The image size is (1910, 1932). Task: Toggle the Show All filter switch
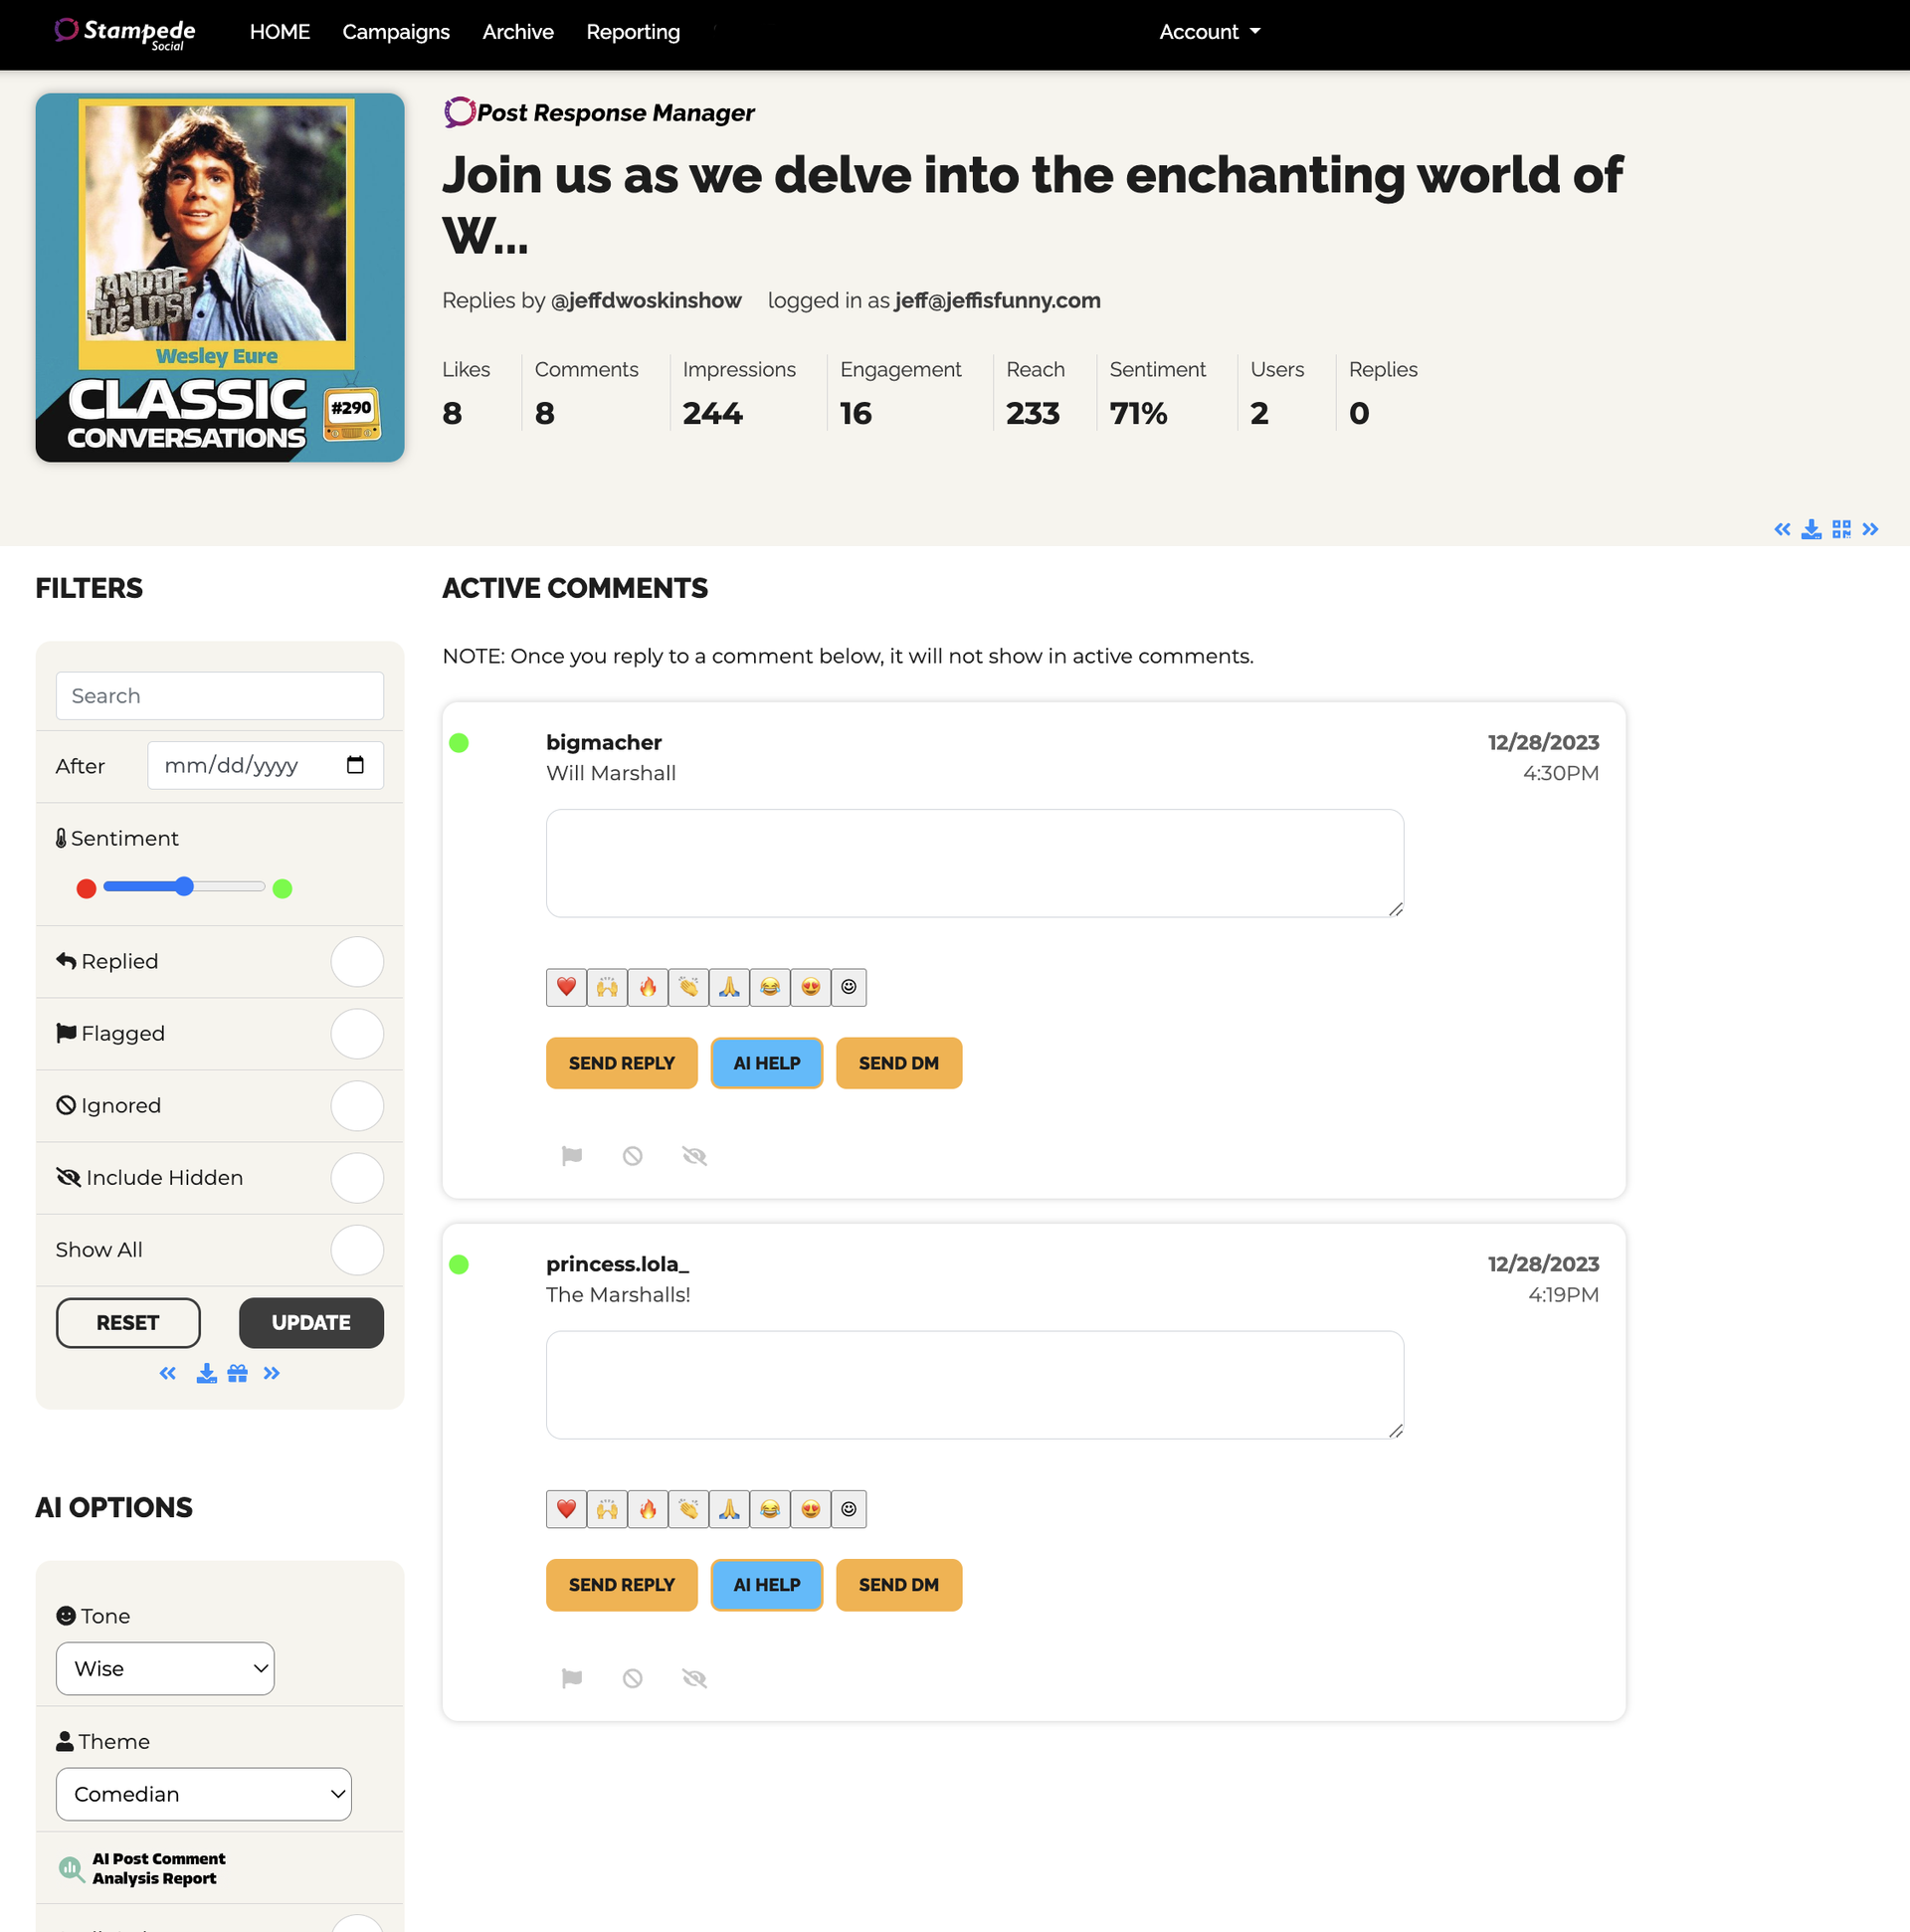tap(358, 1251)
